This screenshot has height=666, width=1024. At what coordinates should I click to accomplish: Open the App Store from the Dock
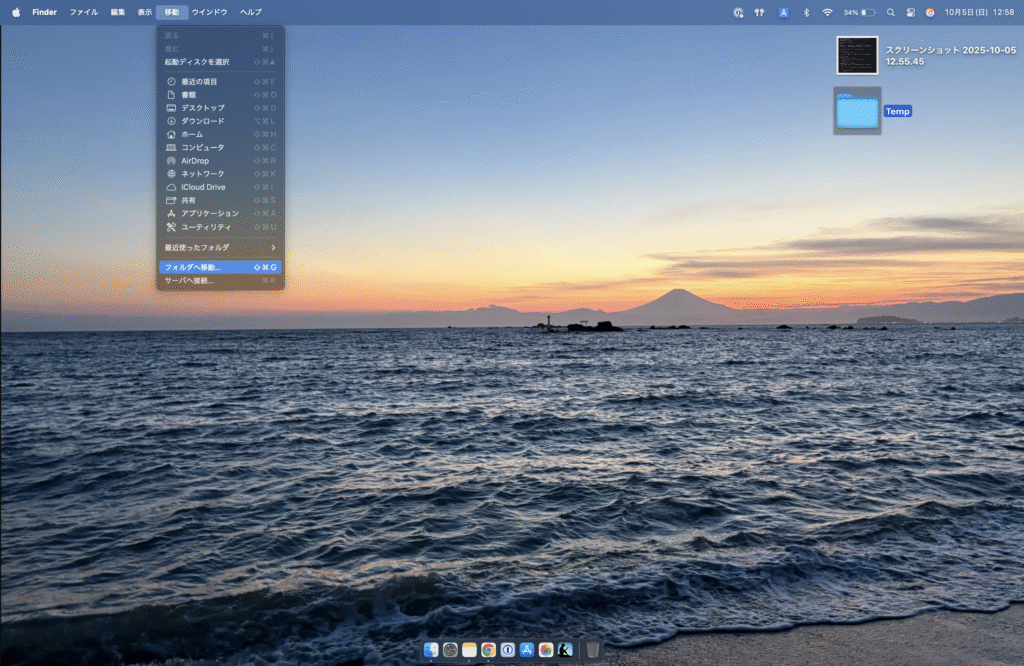526,650
